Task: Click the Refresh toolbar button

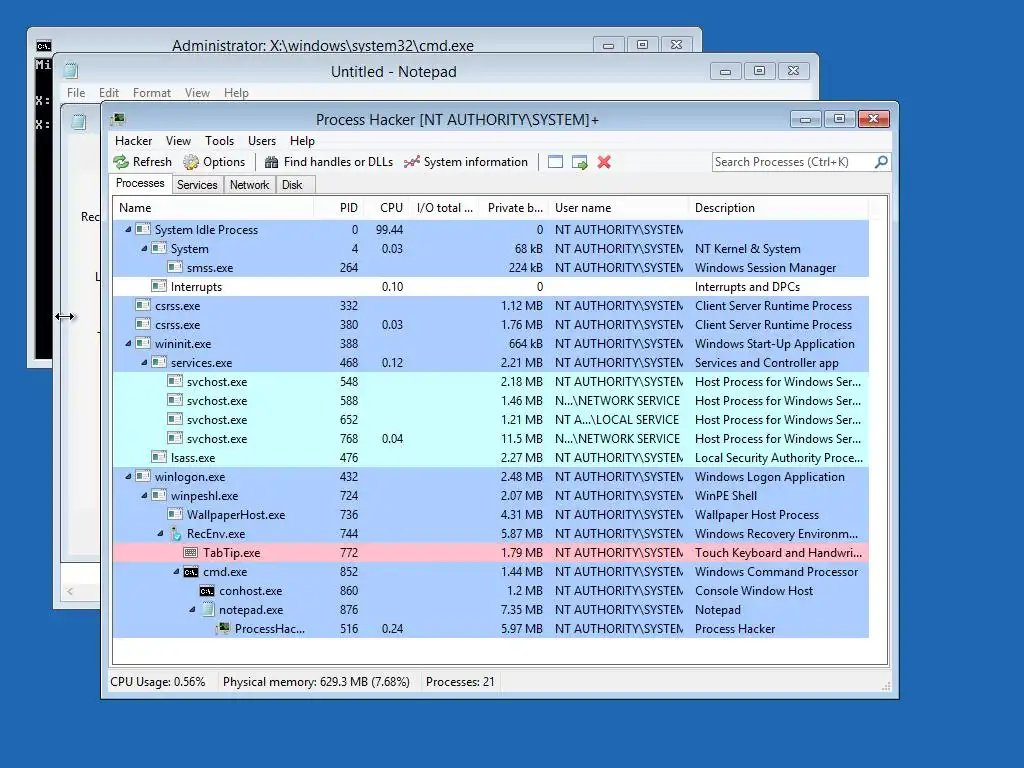Action: point(142,162)
